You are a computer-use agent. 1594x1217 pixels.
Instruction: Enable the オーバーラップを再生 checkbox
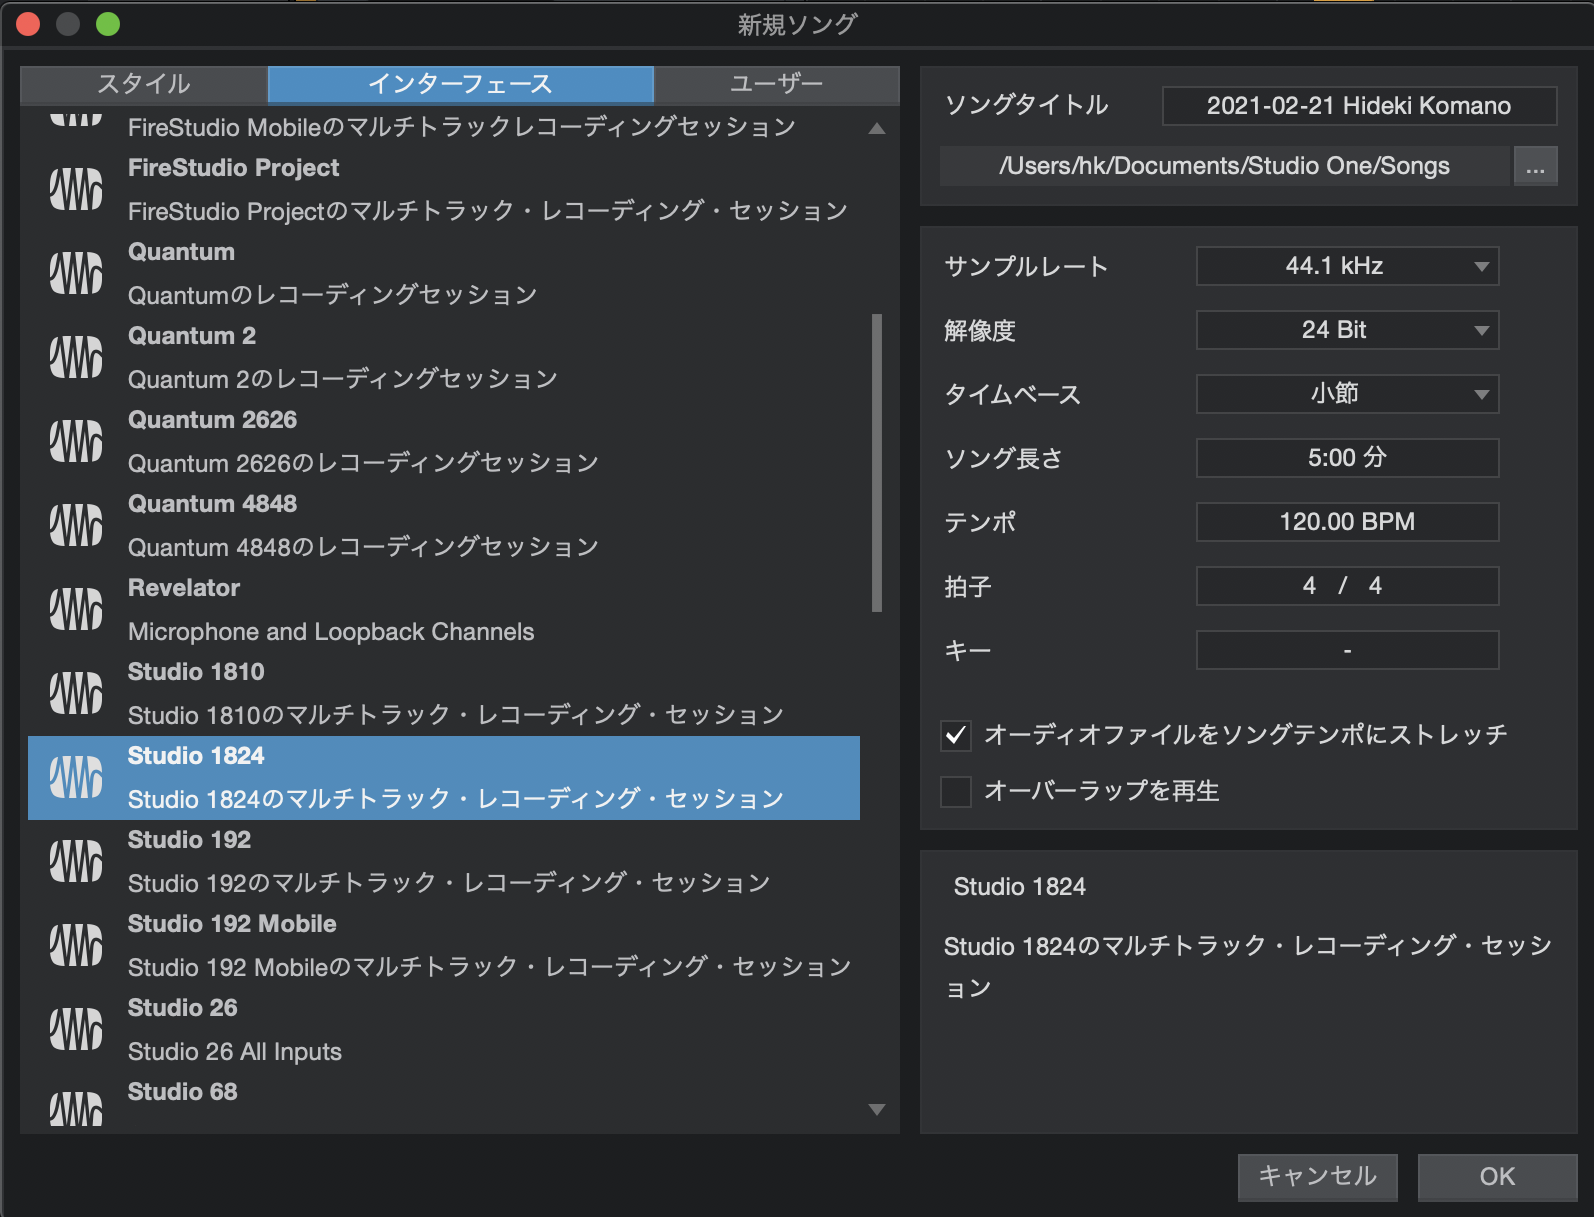(x=956, y=792)
